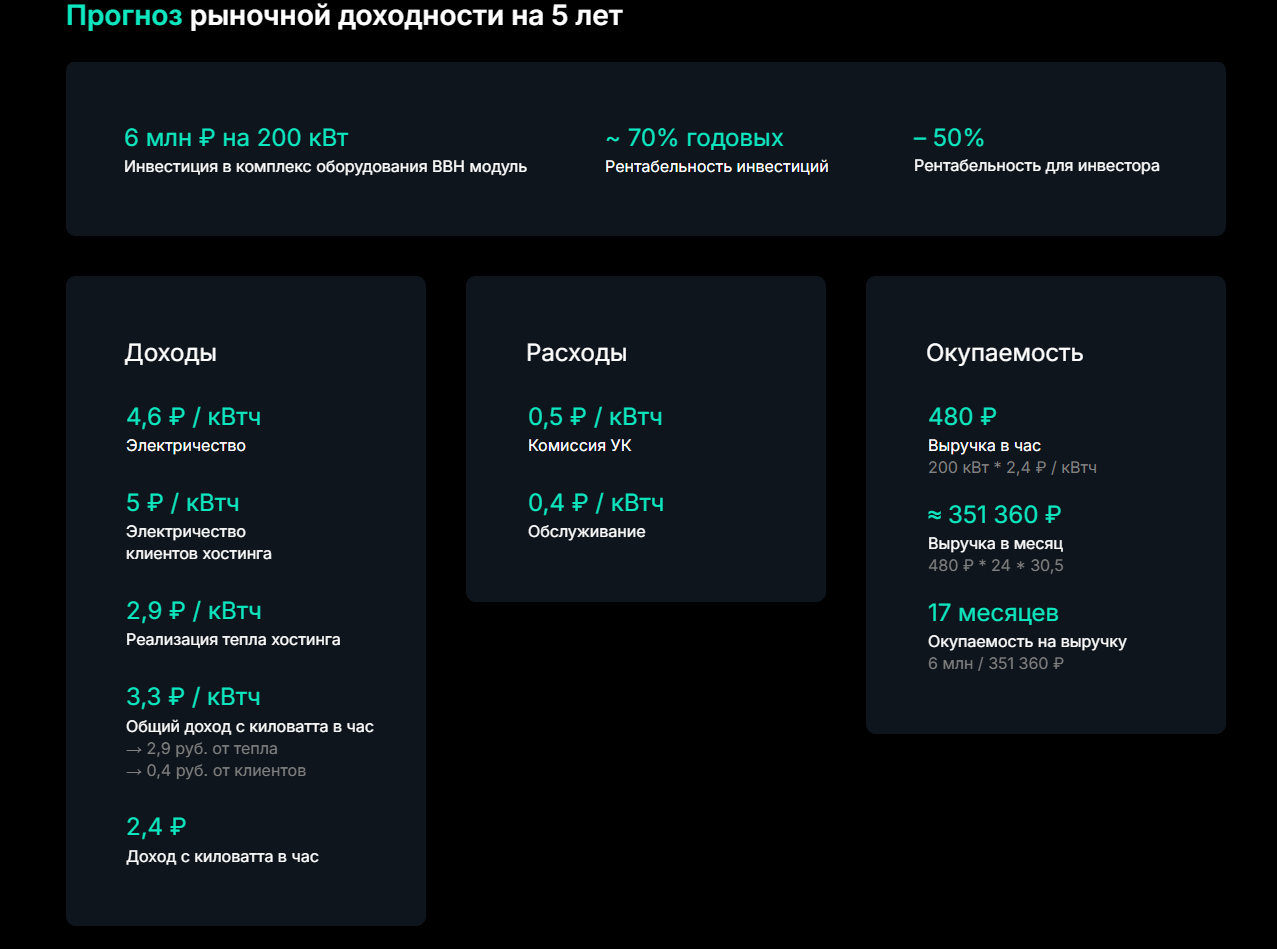Select the '6 млн ₽ на 200 кВт' investment figure

coord(236,138)
